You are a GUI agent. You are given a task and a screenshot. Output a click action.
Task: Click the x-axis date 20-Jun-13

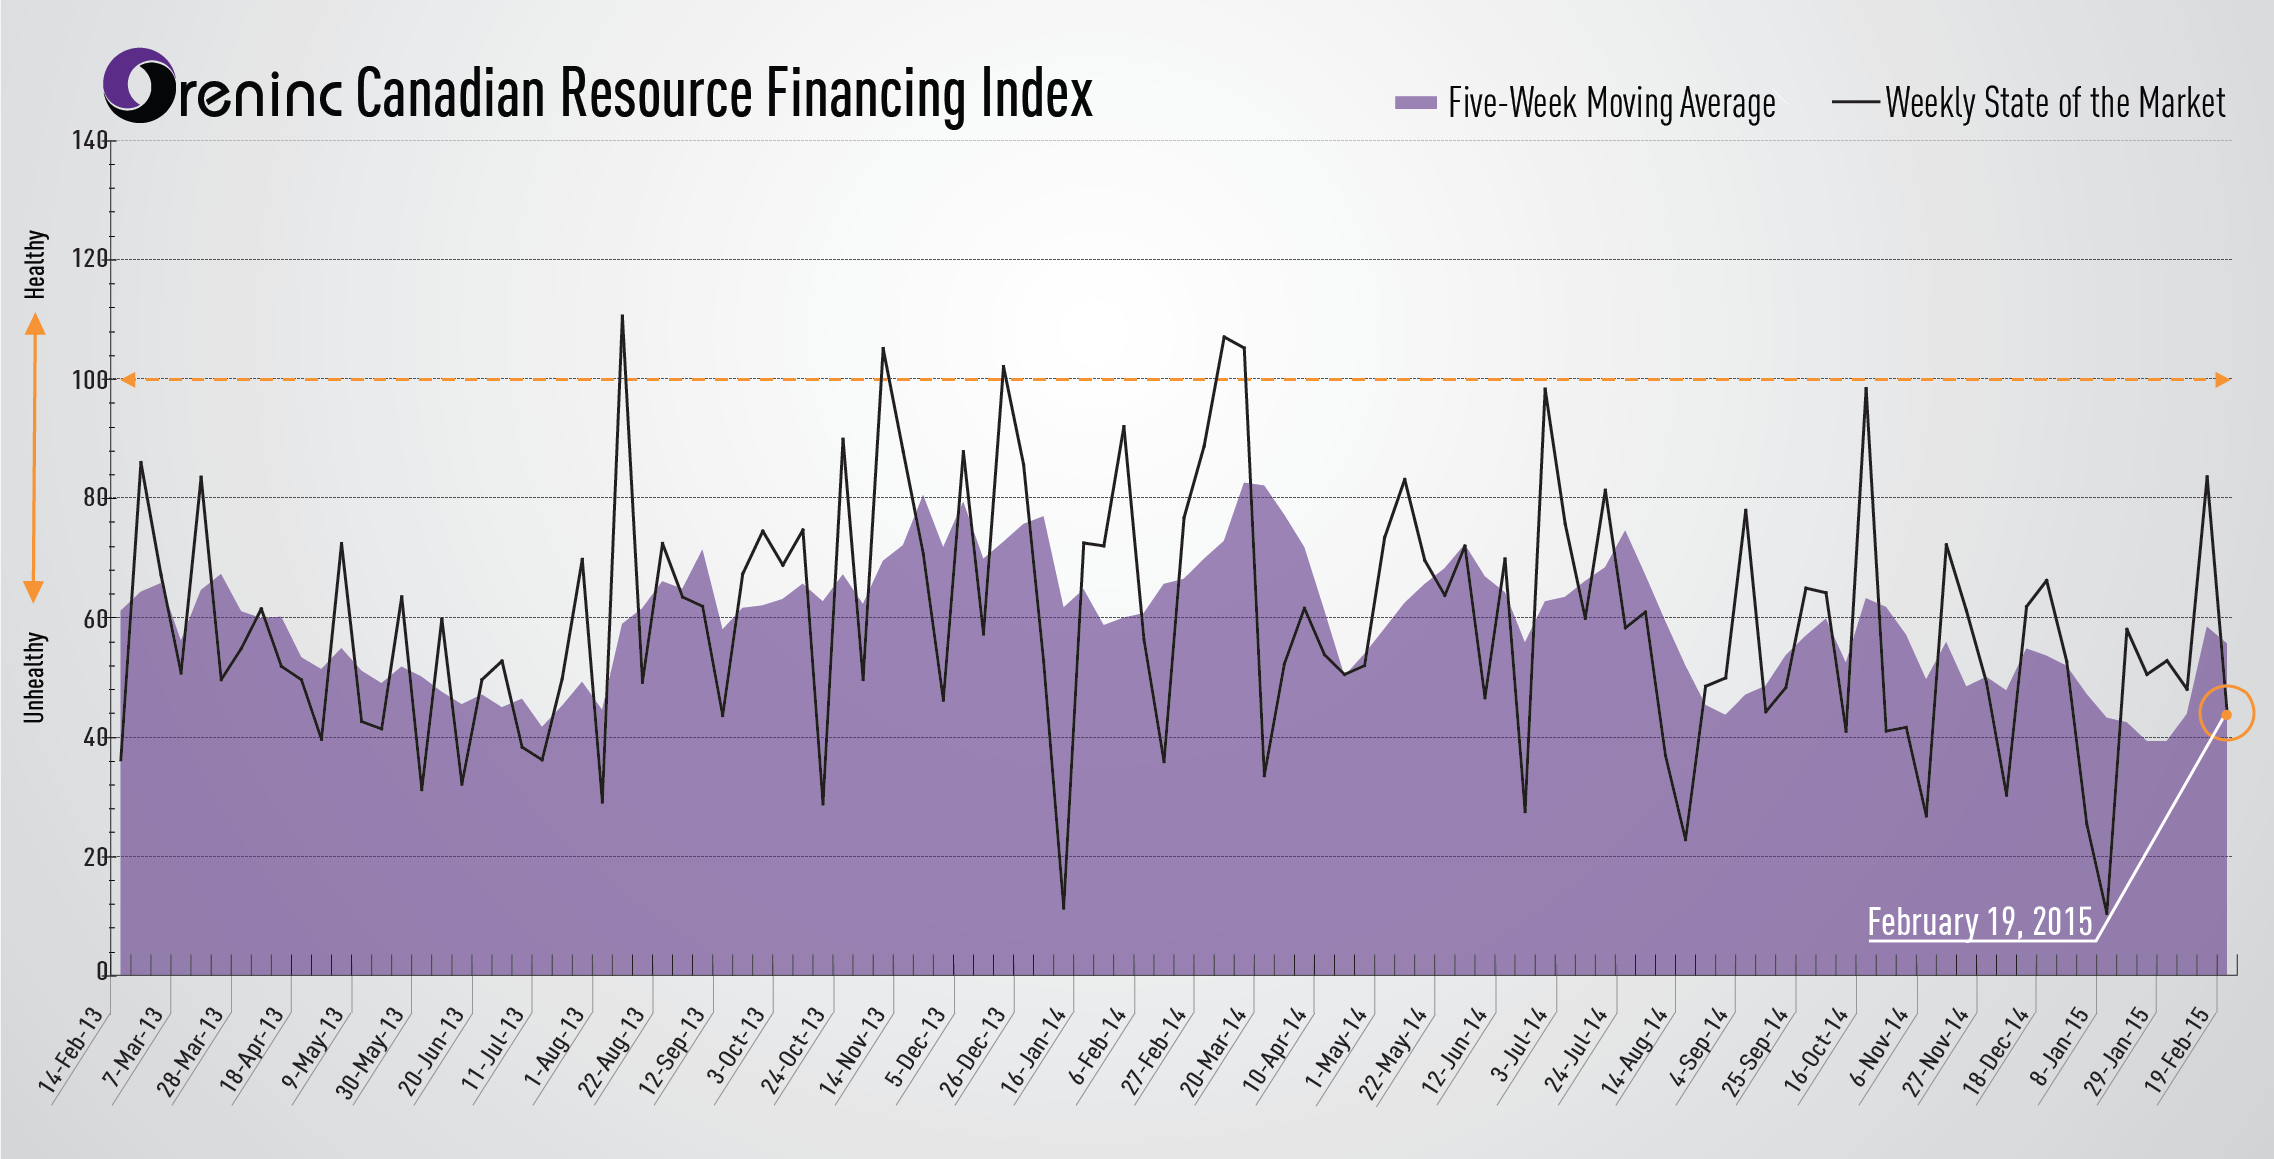432,1051
